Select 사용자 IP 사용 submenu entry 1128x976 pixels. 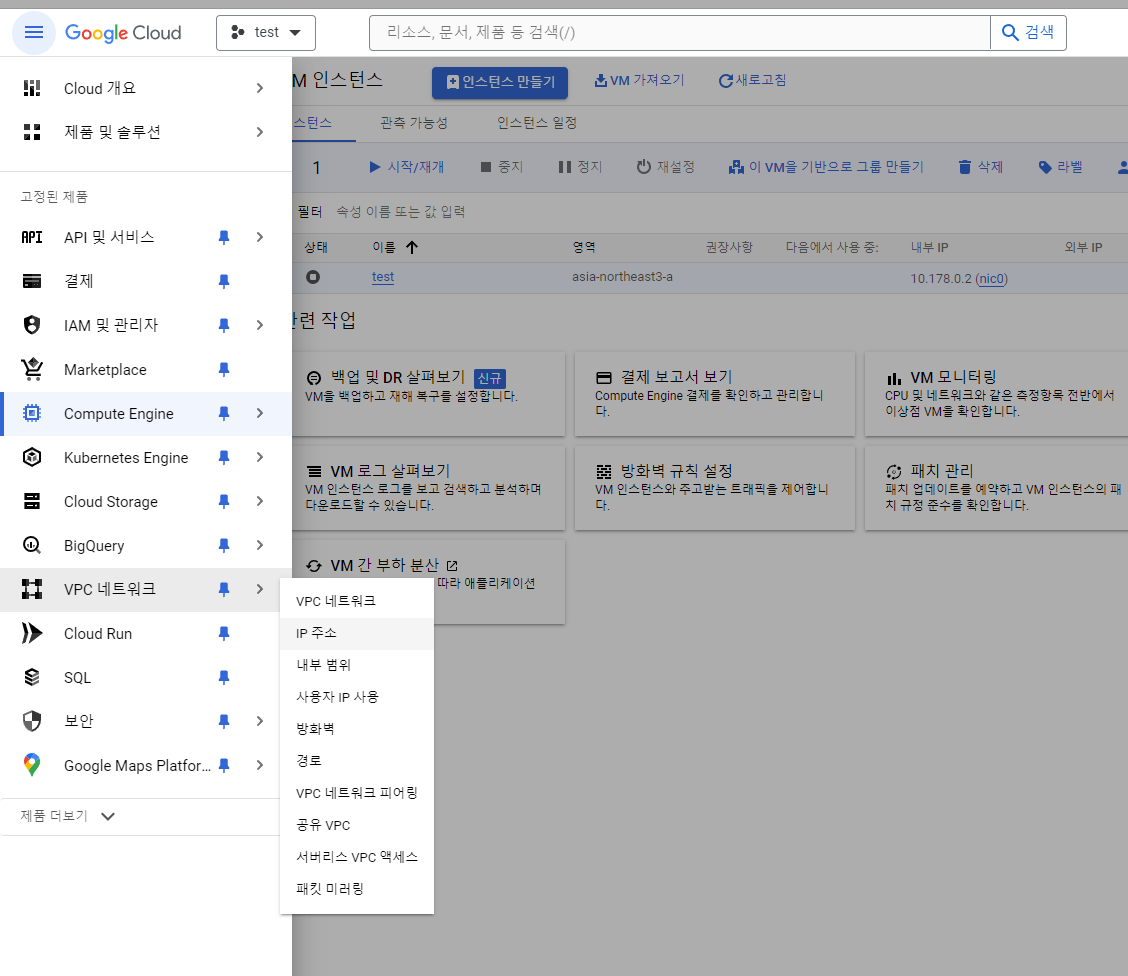357,697
